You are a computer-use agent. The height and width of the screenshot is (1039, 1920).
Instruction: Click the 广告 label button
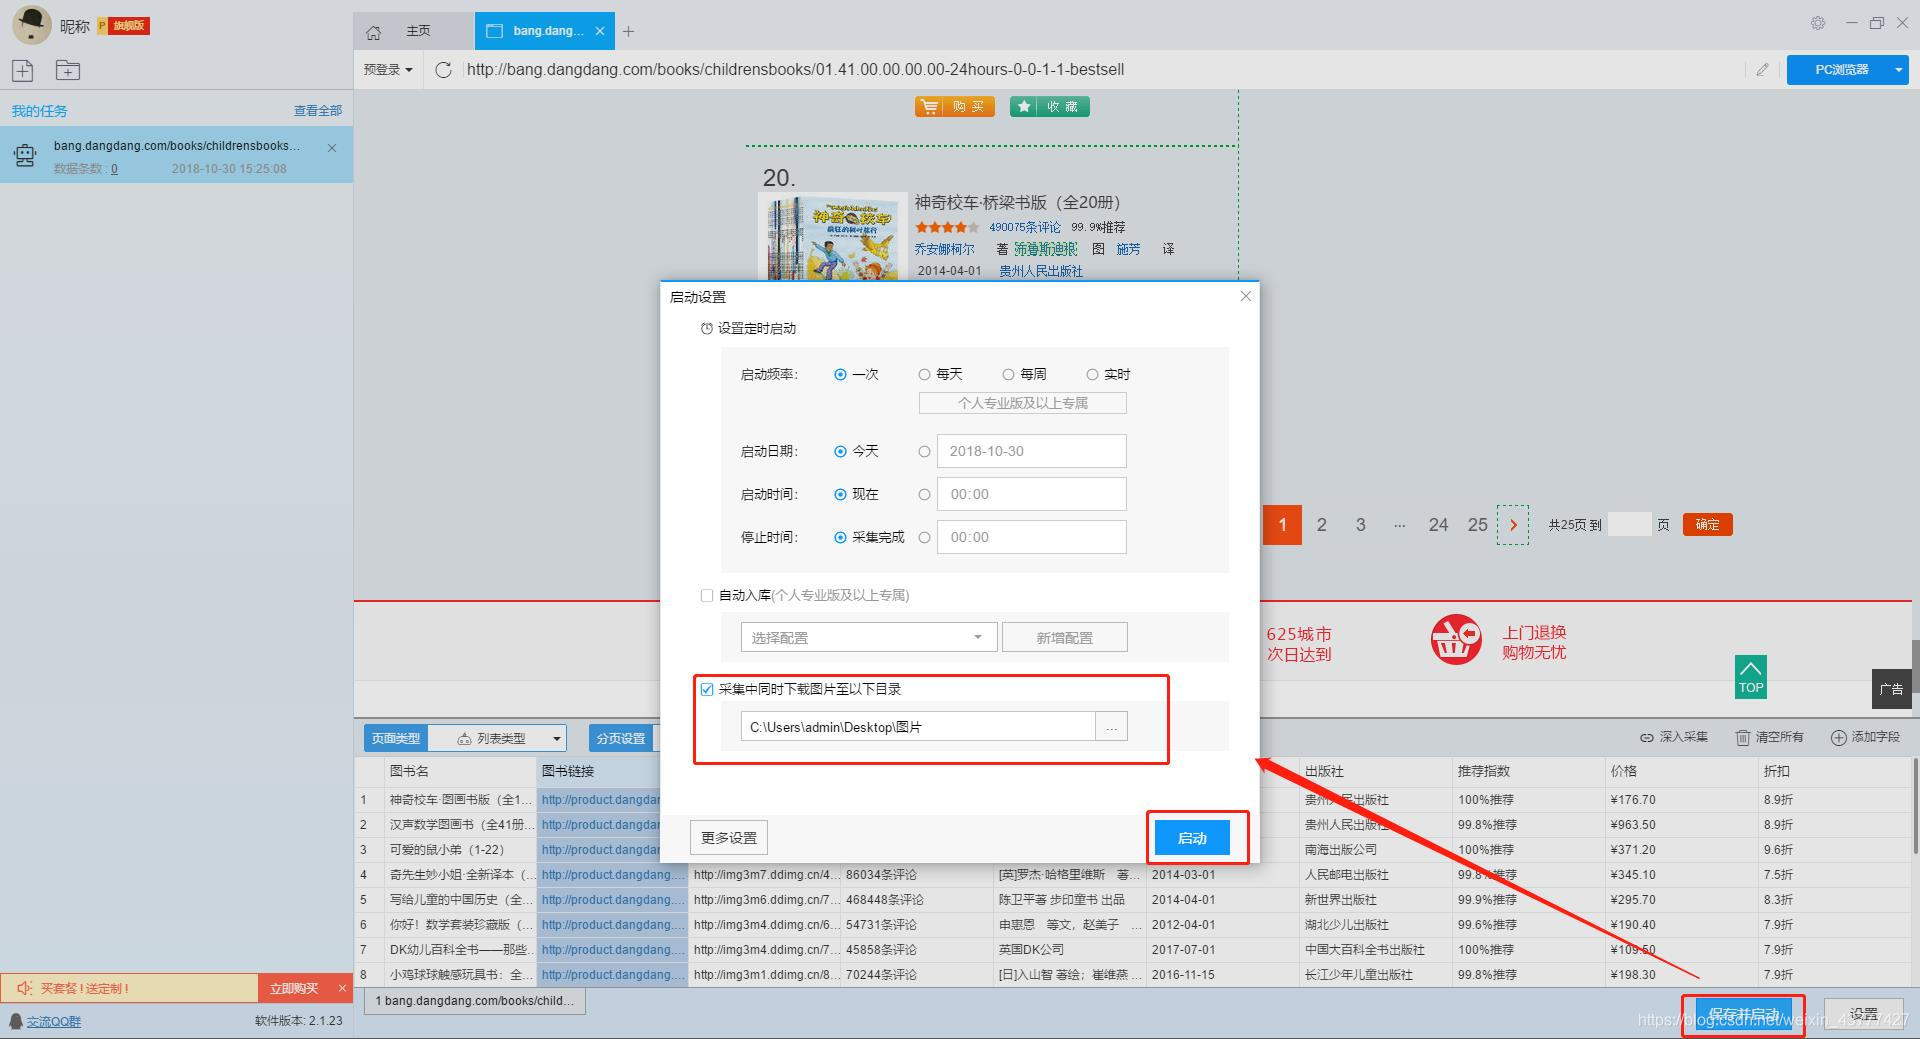1891,689
